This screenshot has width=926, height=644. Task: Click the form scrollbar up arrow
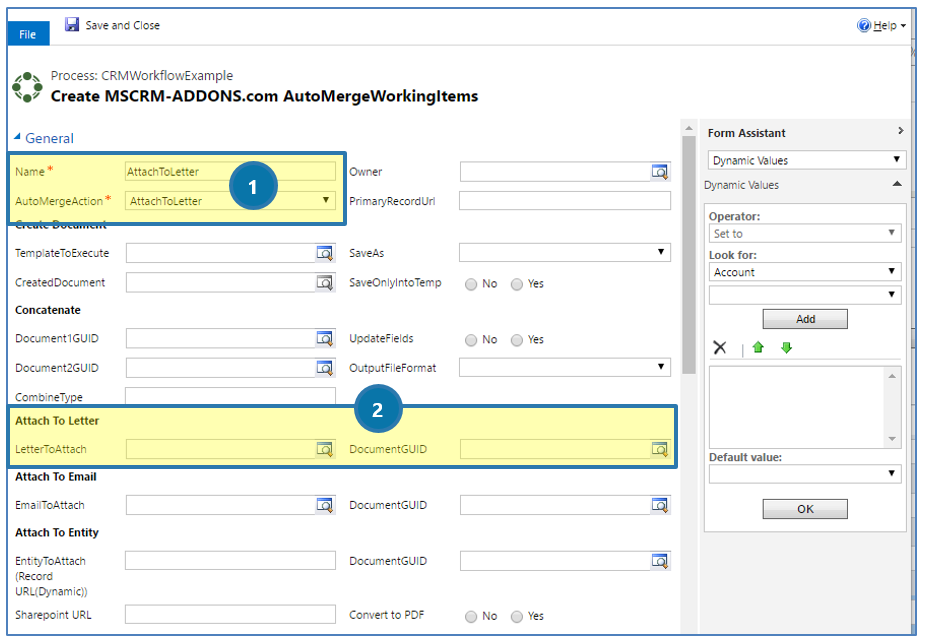point(689,128)
